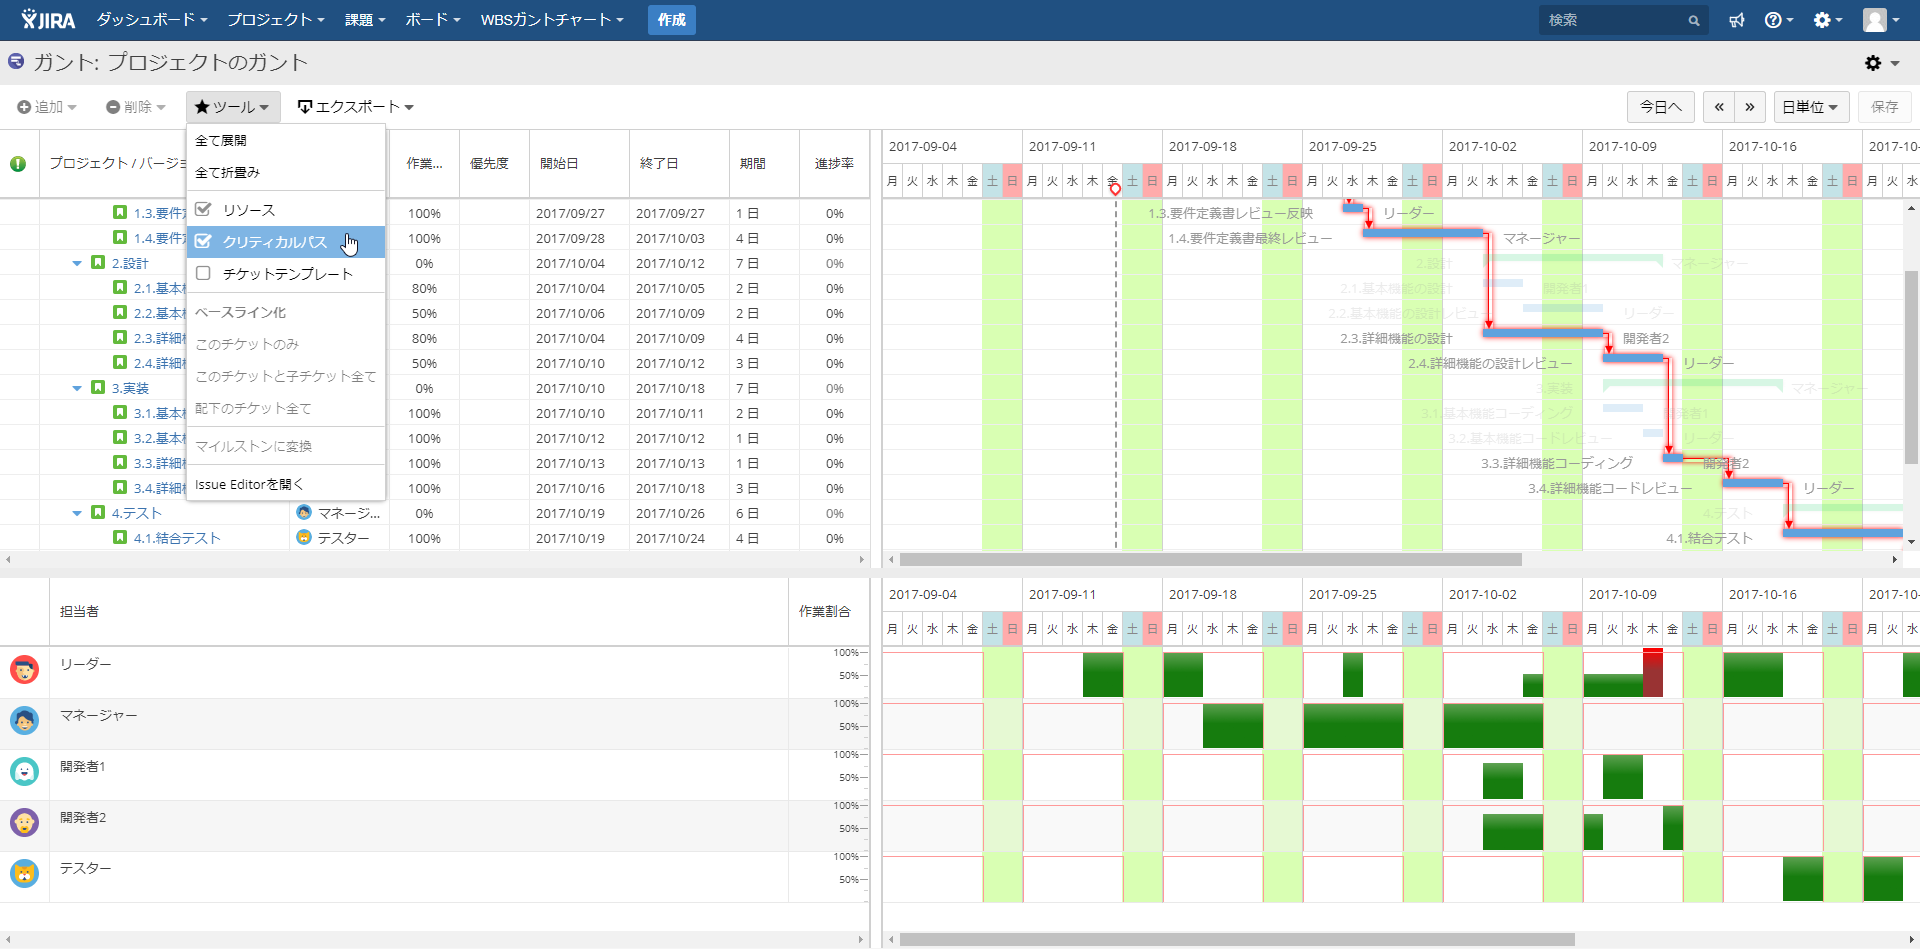1920x949 pixels.
Task: Go to previous period with « button
Action: click(1719, 107)
